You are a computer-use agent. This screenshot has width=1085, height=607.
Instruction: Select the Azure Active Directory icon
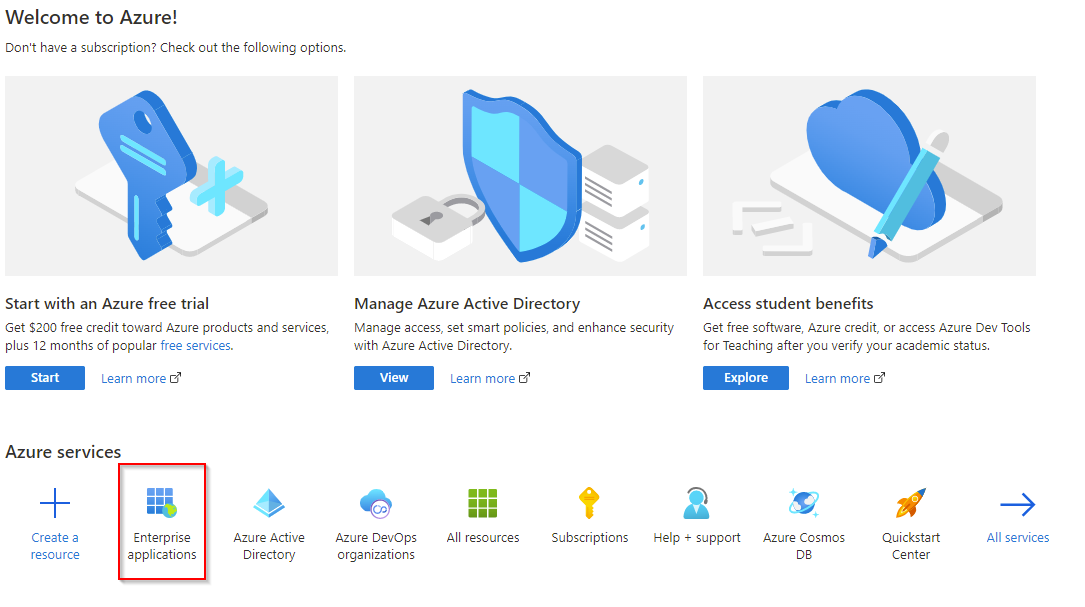tap(268, 503)
